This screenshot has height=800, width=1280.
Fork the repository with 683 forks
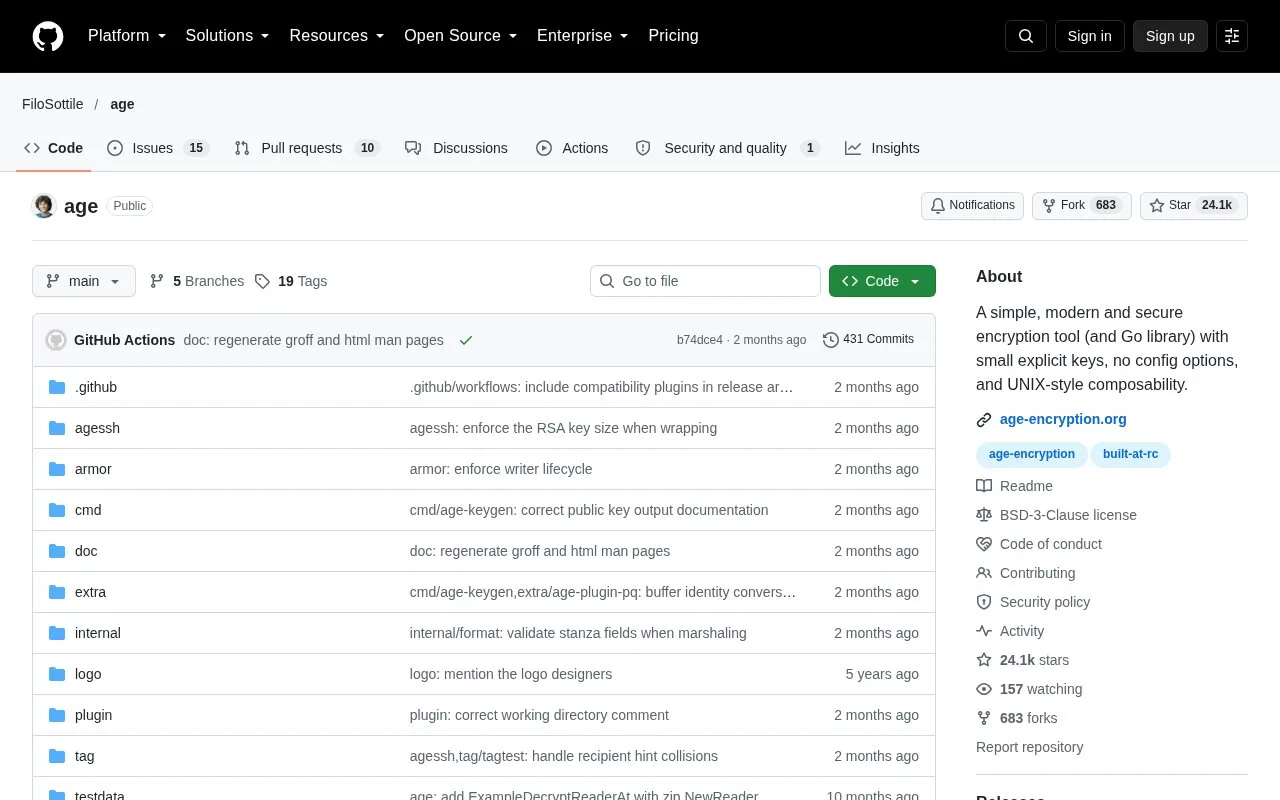coord(1082,205)
